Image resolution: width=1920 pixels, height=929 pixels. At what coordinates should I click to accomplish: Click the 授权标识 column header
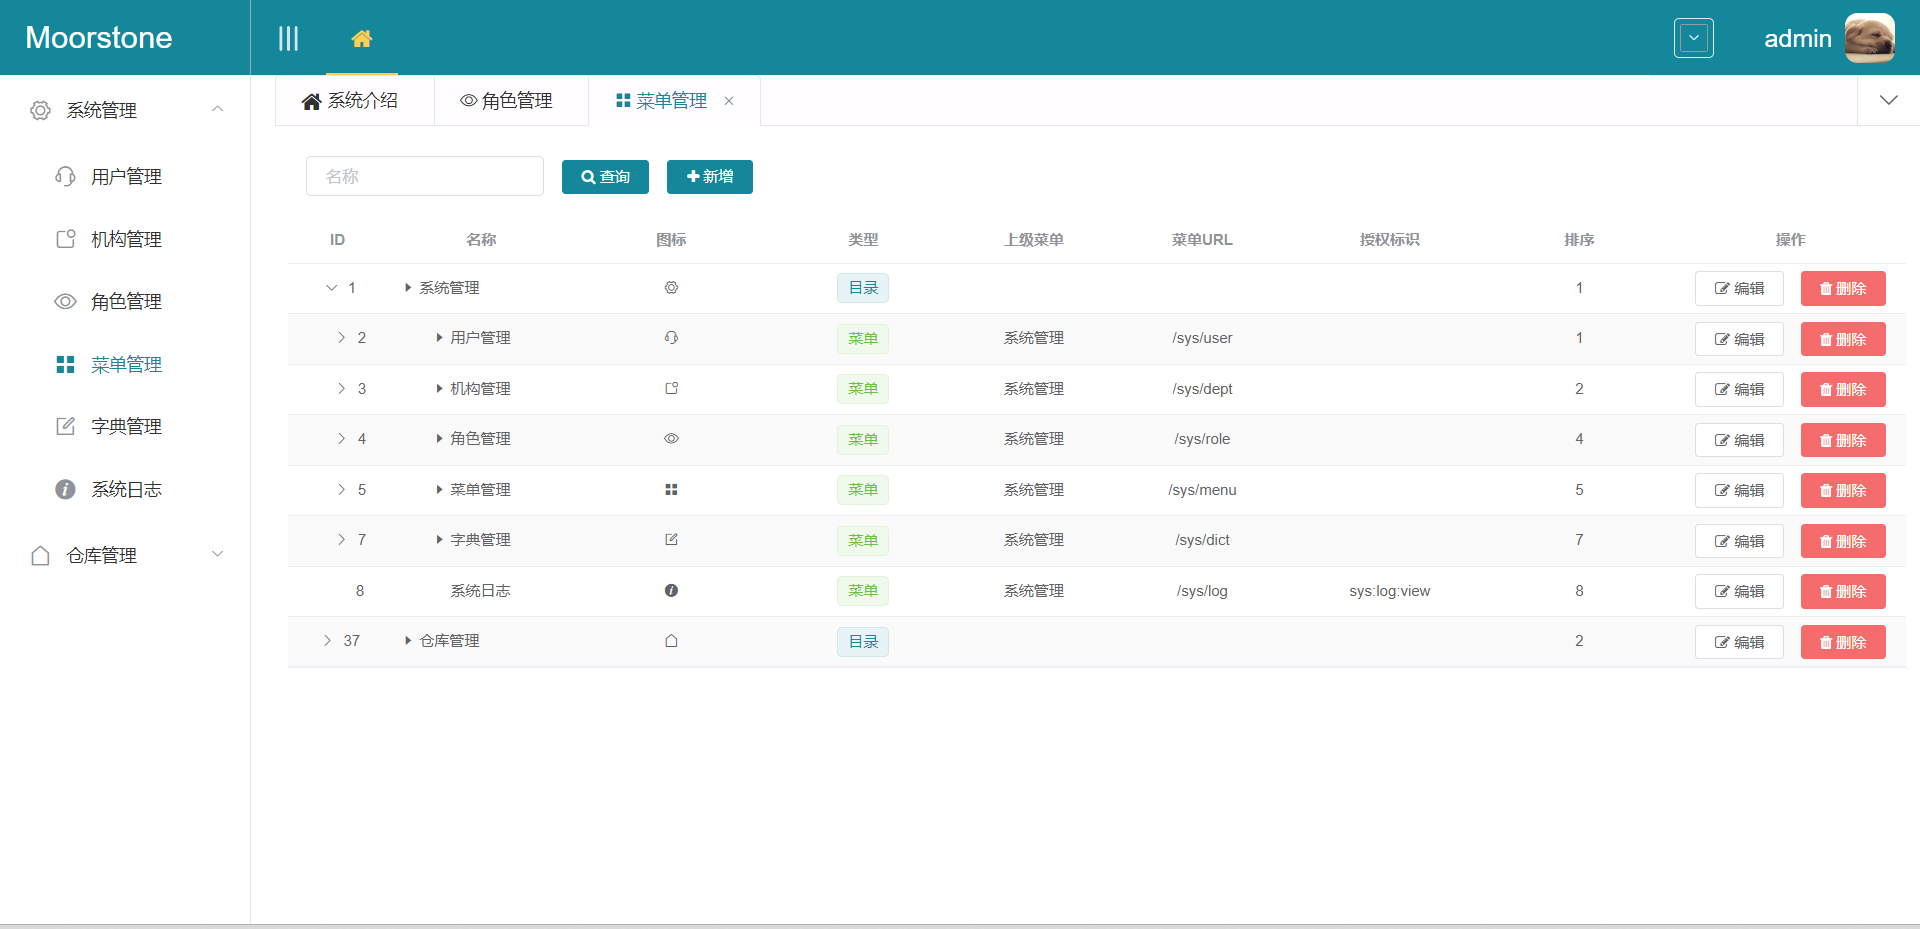coord(1389,240)
